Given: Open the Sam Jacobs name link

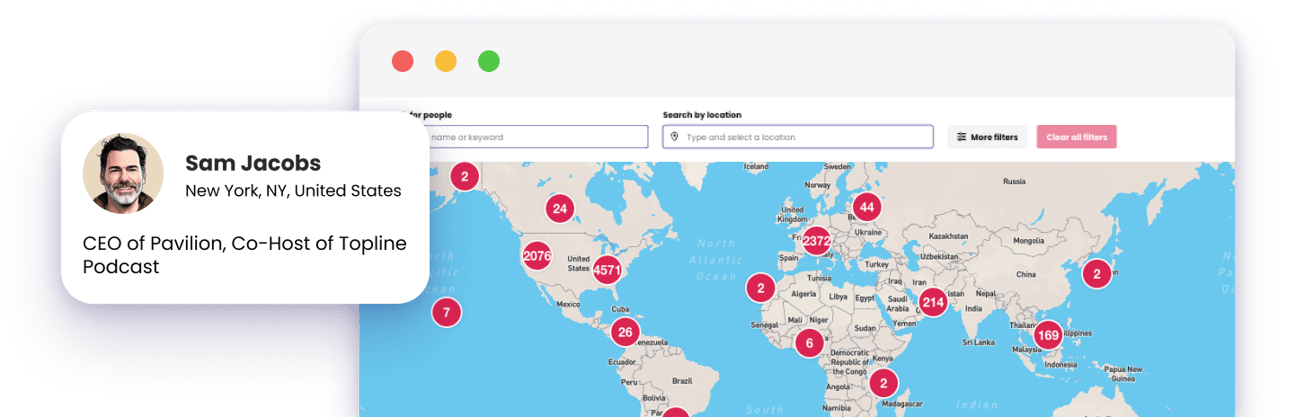Looking at the screenshot, I should (x=253, y=164).
